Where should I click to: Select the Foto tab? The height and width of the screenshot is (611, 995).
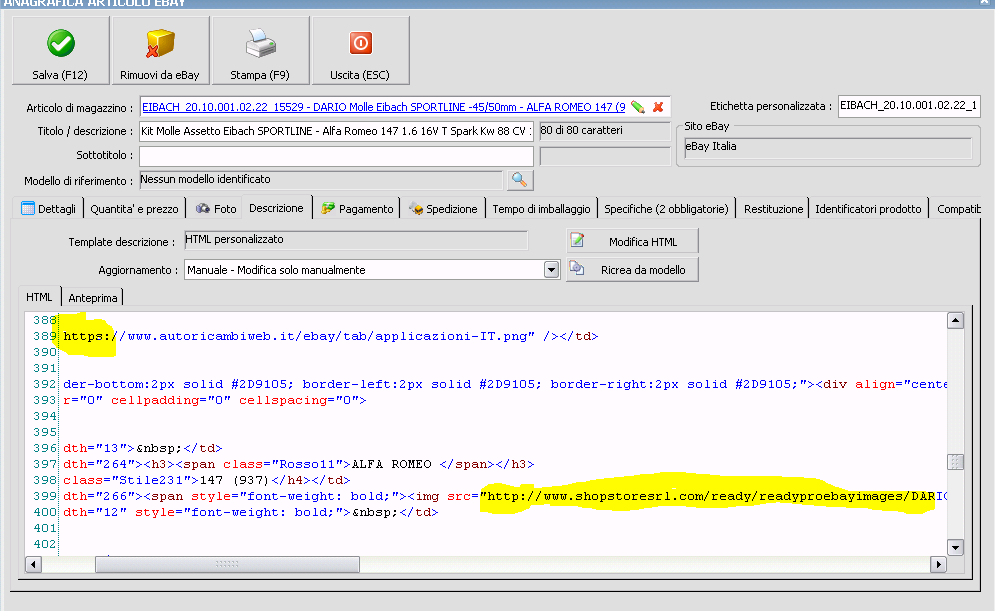(x=216, y=209)
